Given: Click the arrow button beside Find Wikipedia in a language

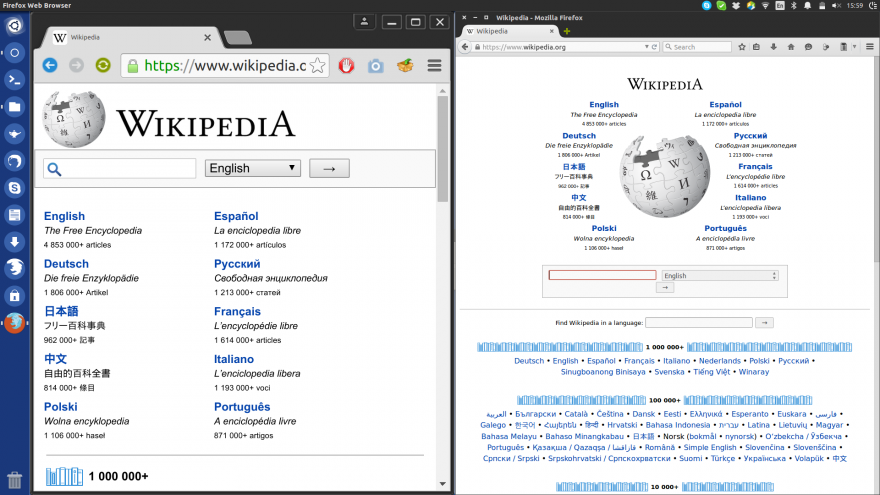Looking at the screenshot, I should tap(764, 323).
